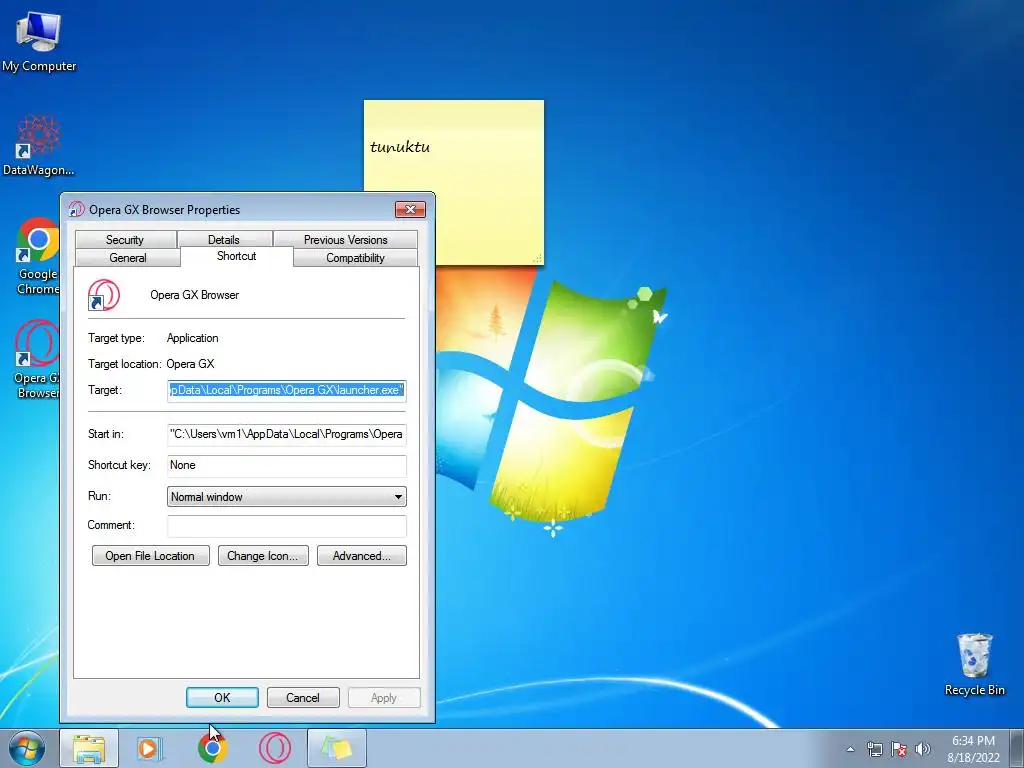
Task: Click the 'Opera GX' target location value
Action: tap(190, 364)
